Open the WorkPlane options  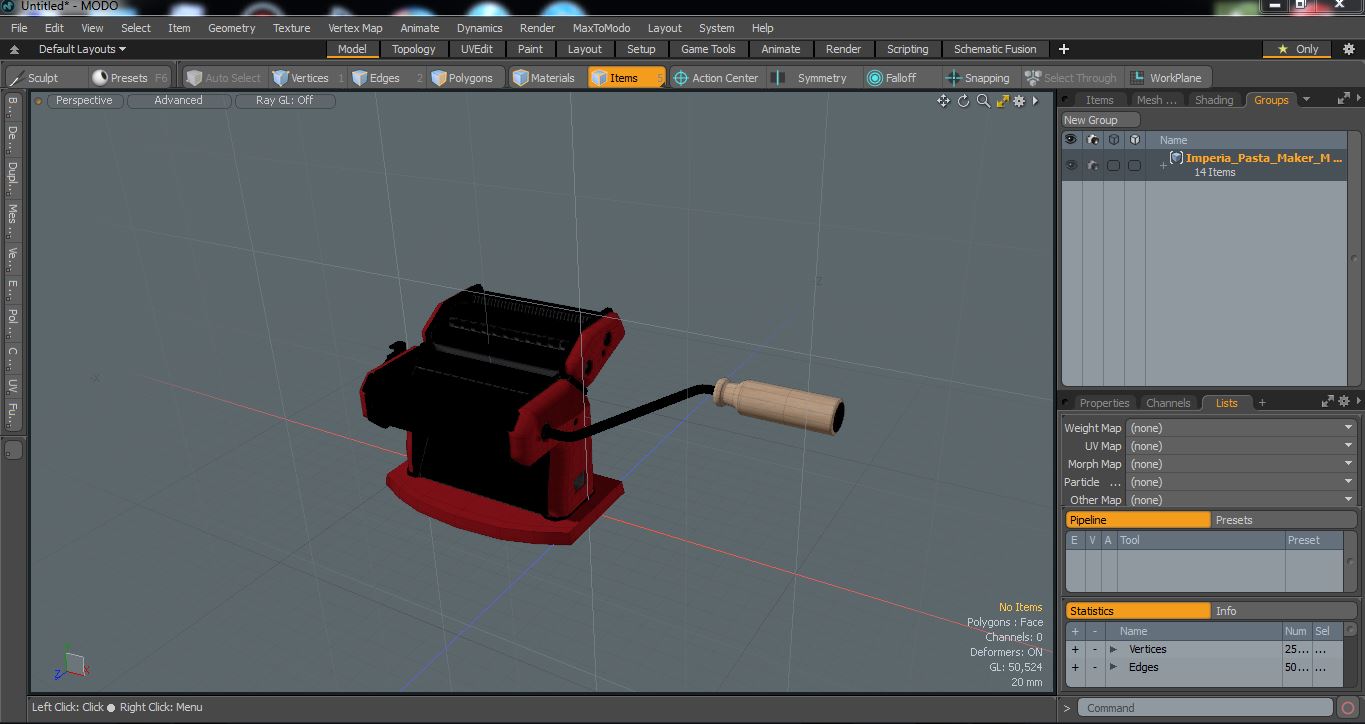point(1169,78)
